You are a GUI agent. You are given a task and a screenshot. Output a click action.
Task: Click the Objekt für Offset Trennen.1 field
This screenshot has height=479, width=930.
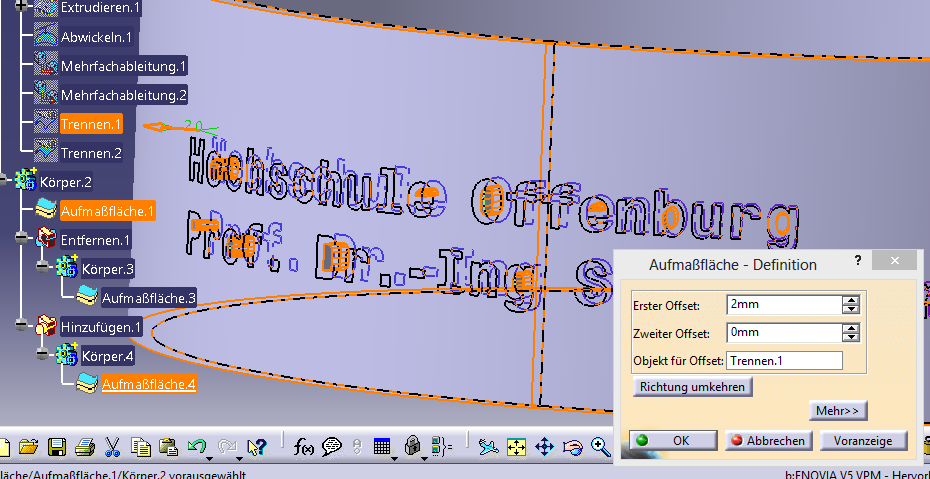point(784,360)
